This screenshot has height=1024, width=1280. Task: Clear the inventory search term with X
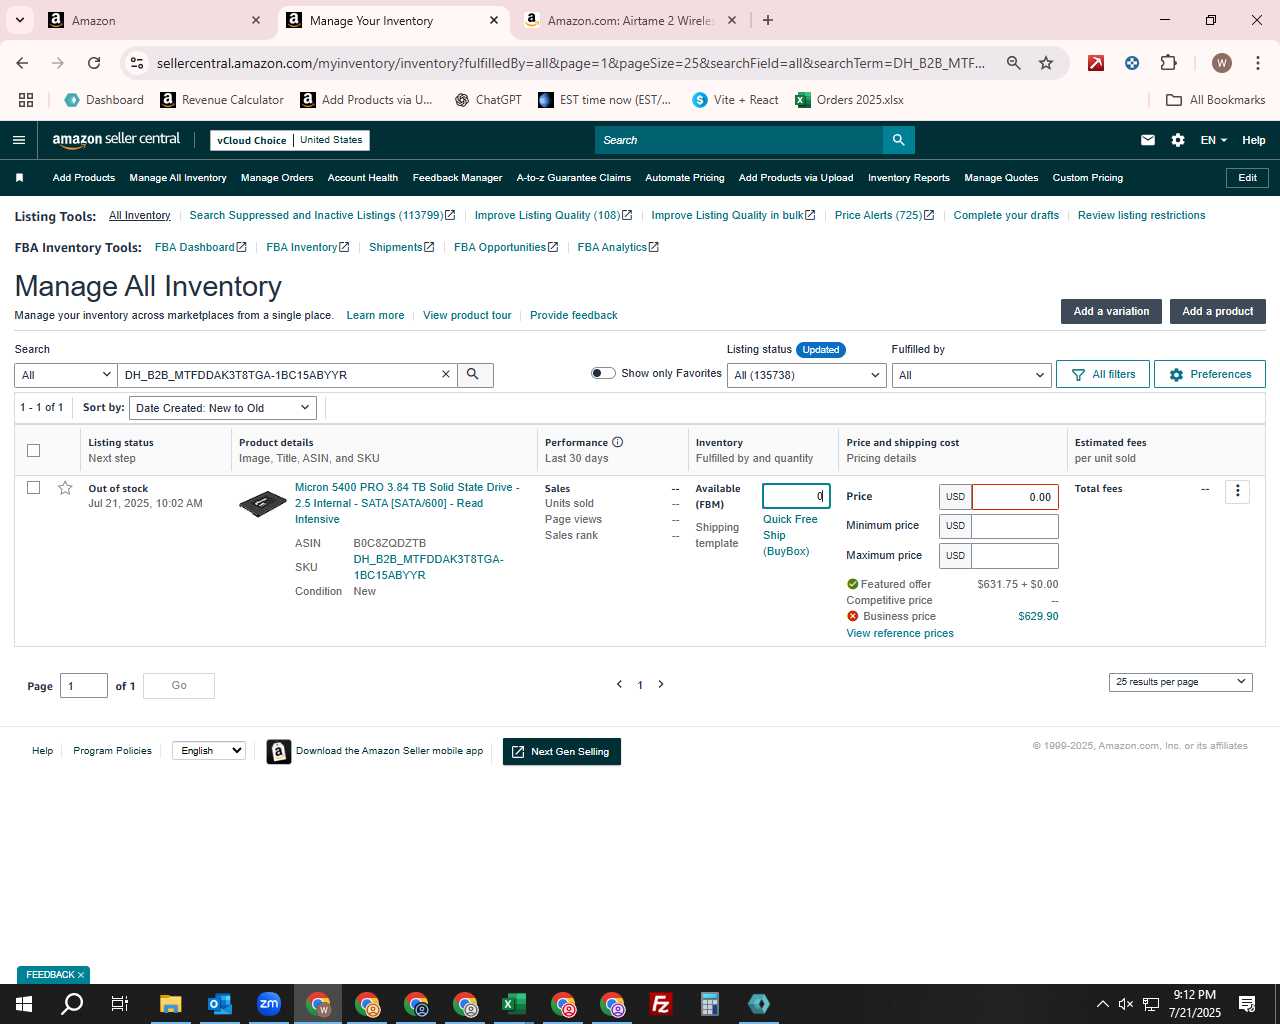point(446,374)
